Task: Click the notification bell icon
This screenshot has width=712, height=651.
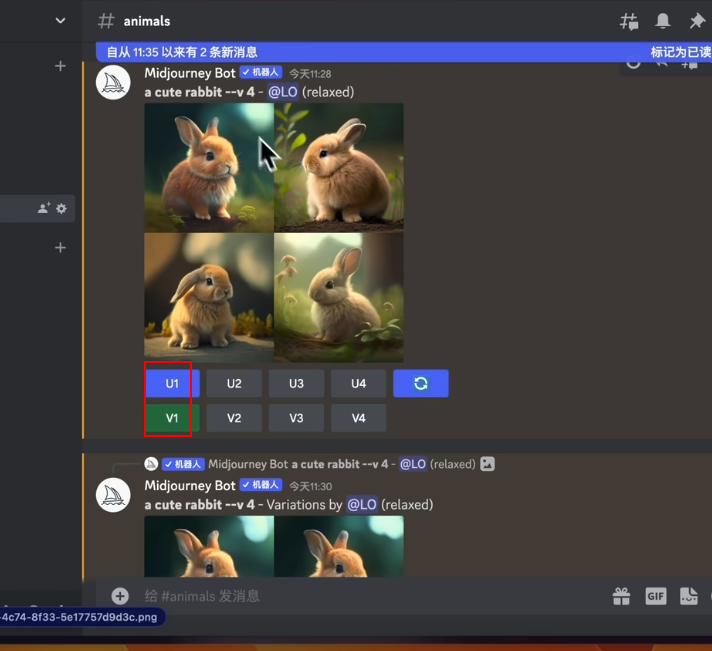Action: point(662,21)
